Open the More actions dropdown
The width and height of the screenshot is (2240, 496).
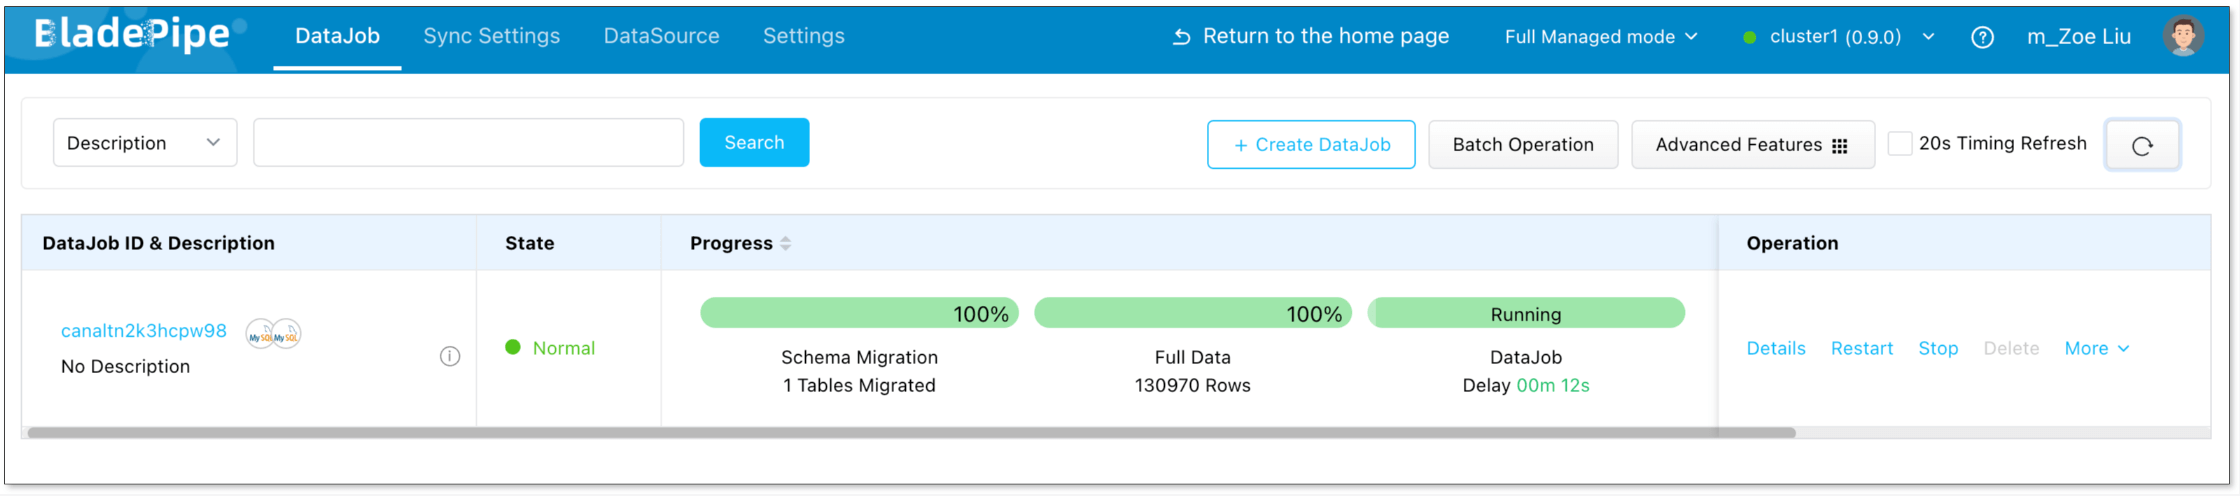(2096, 348)
